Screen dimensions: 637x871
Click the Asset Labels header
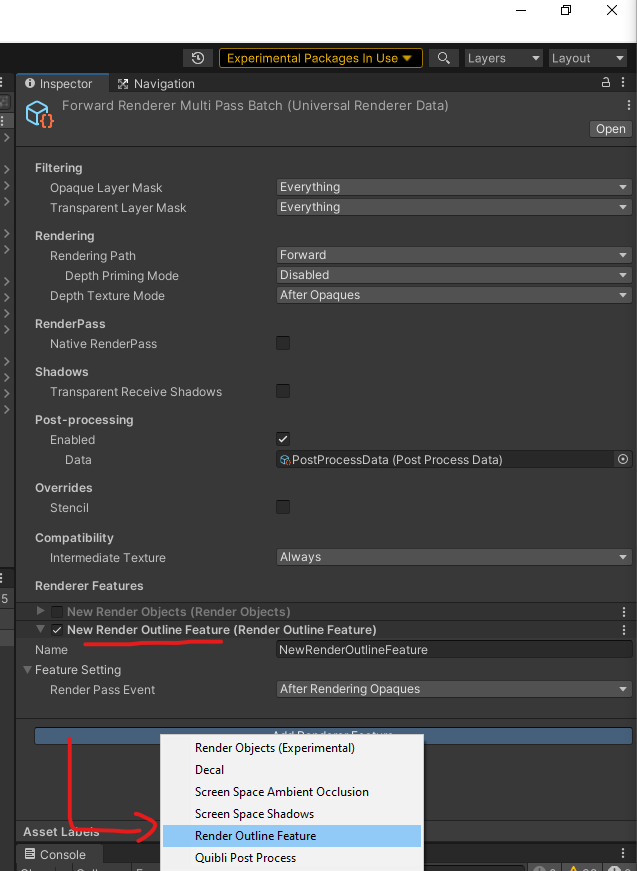pos(61,832)
